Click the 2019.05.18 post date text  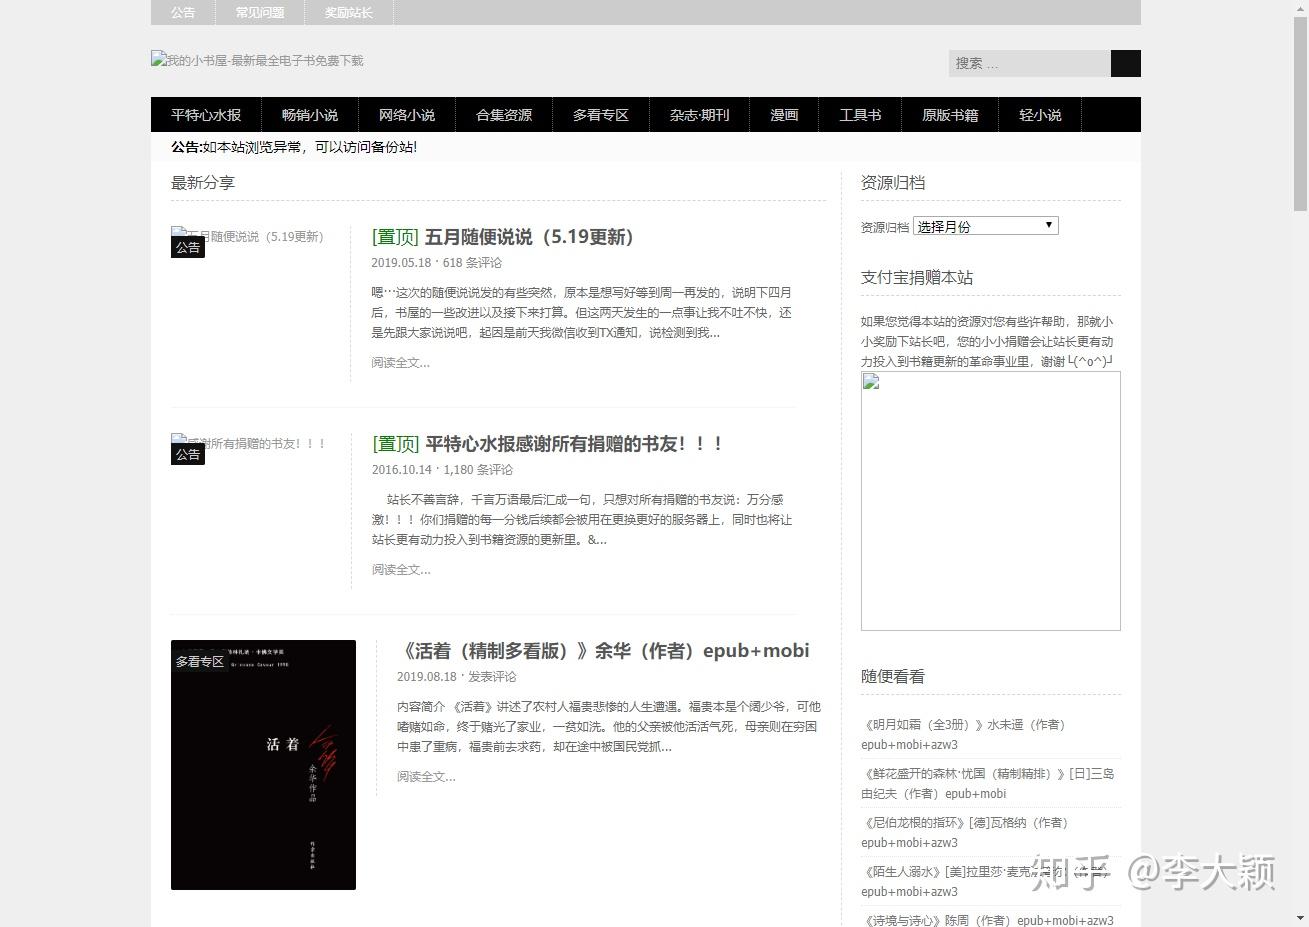tap(401, 263)
